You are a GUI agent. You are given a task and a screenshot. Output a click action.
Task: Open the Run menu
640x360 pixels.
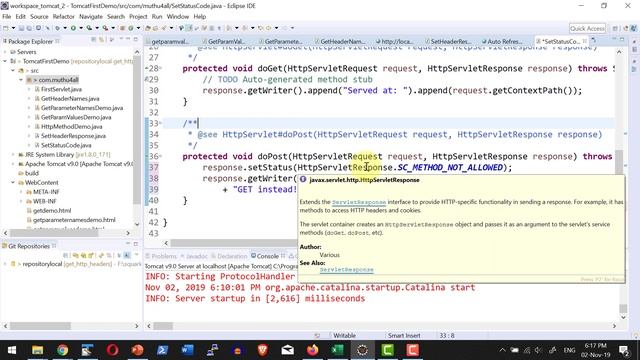tap(157, 17)
